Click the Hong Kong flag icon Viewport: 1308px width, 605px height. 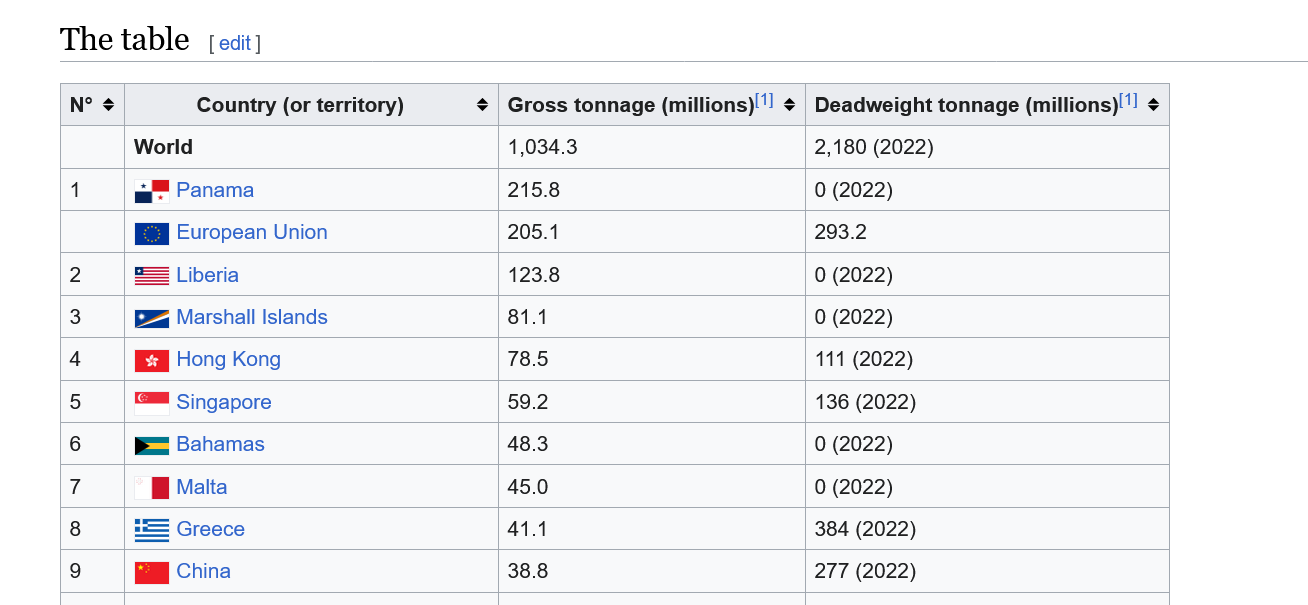tap(152, 360)
